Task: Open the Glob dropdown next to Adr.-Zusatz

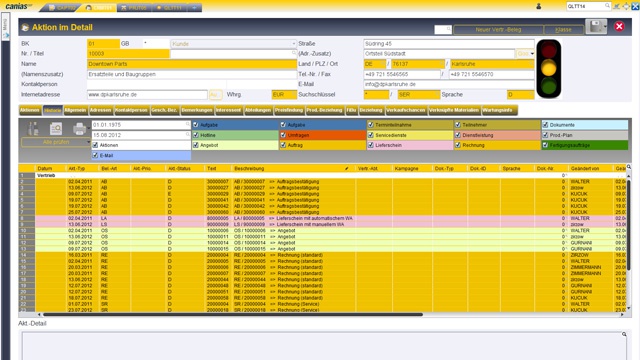Action: point(532,53)
